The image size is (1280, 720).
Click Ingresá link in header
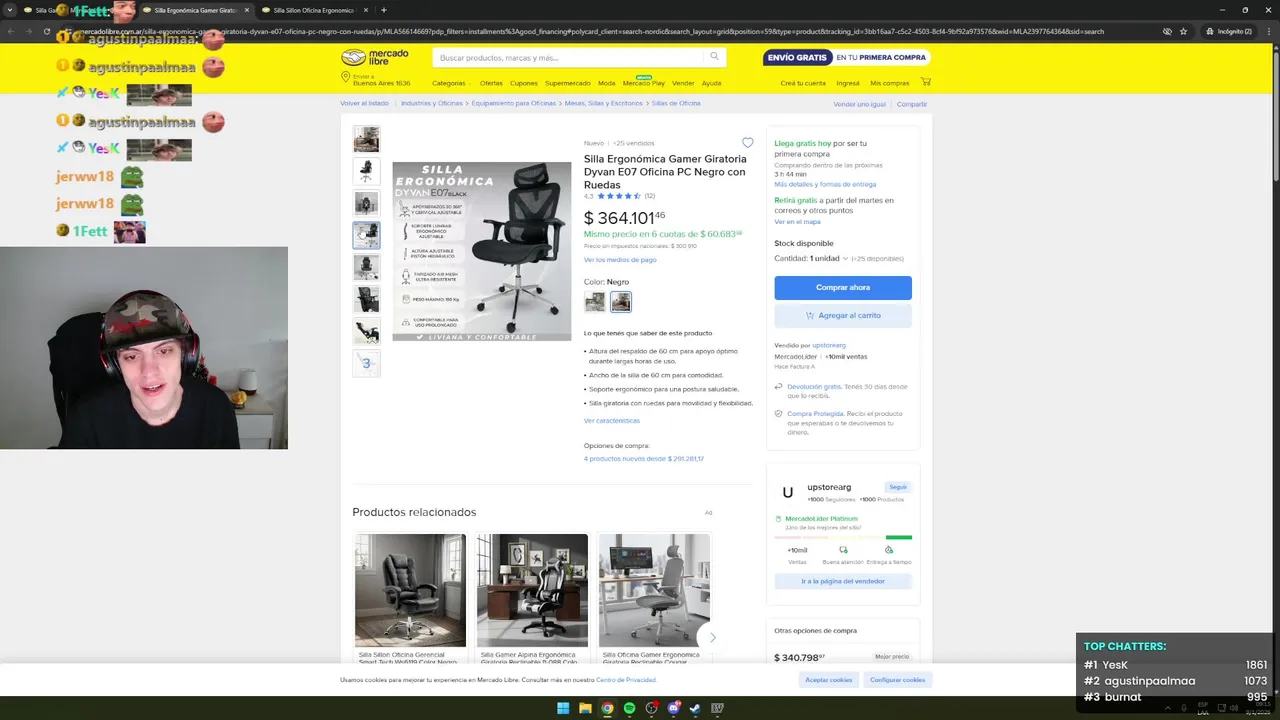pyautogui.click(x=848, y=83)
